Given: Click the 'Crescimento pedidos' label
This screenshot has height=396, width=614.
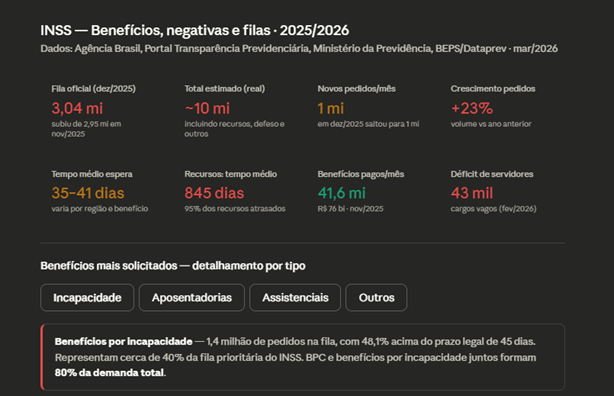Looking at the screenshot, I should tap(493, 89).
